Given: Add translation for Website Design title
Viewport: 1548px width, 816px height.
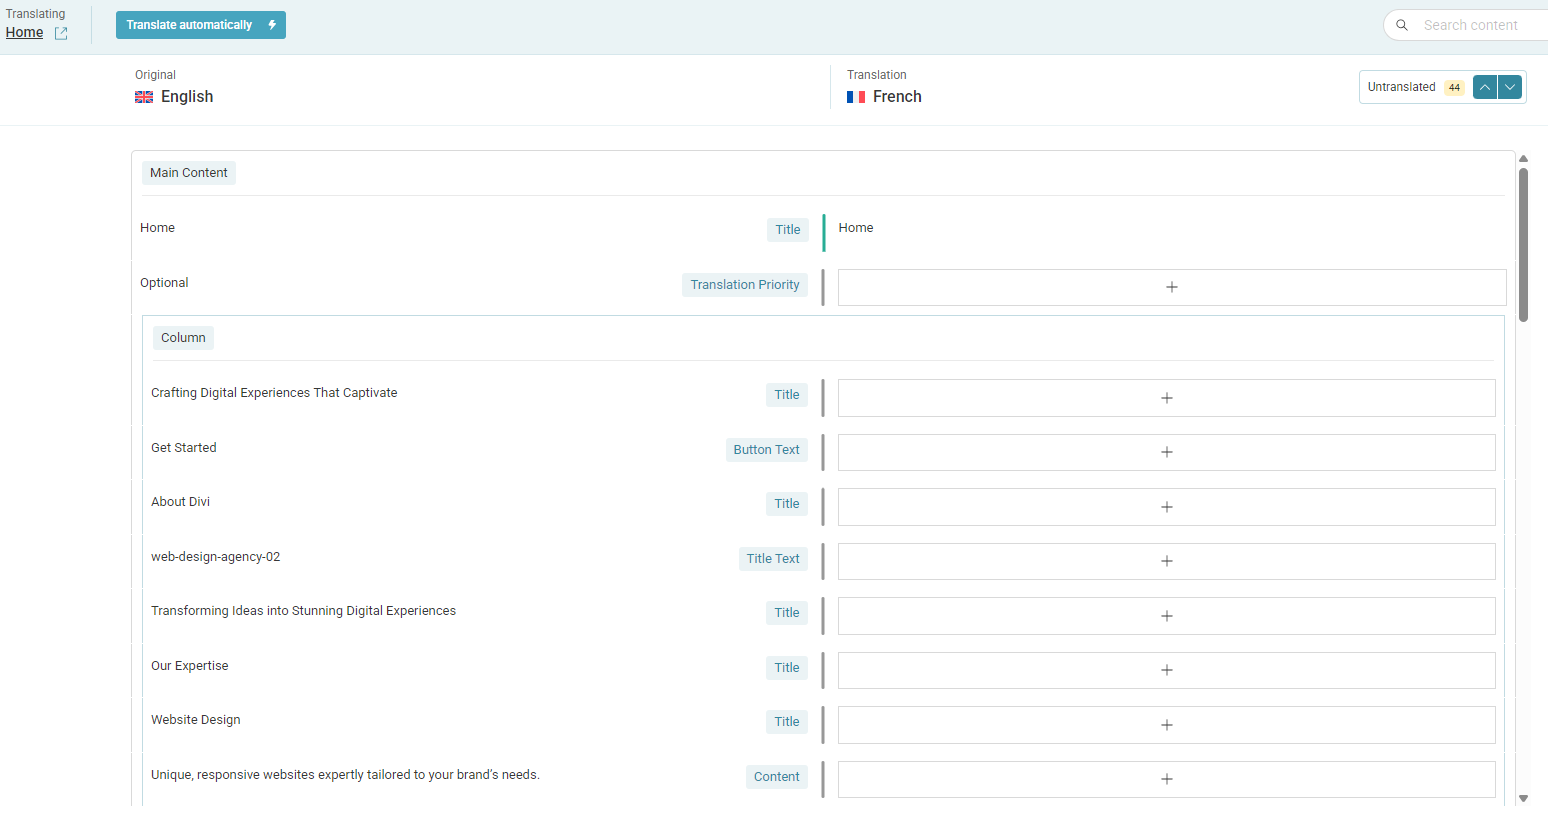Looking at the screenshot, I should [x=1166, y=725].
